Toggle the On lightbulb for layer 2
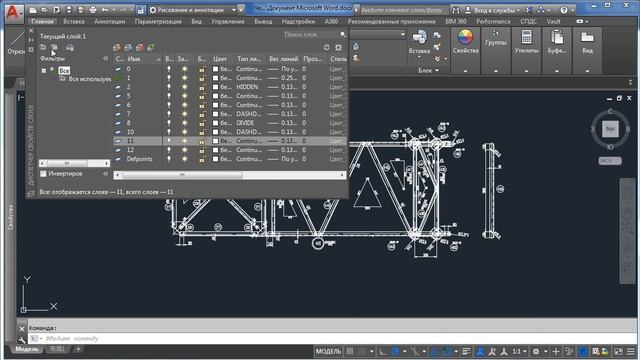 (169, 87)
